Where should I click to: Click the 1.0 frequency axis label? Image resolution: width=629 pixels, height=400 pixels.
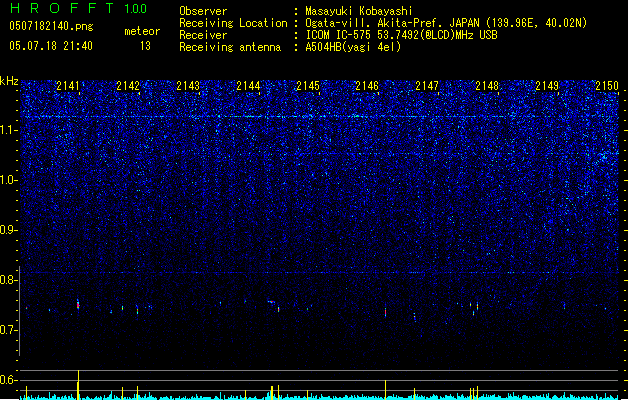9,180
